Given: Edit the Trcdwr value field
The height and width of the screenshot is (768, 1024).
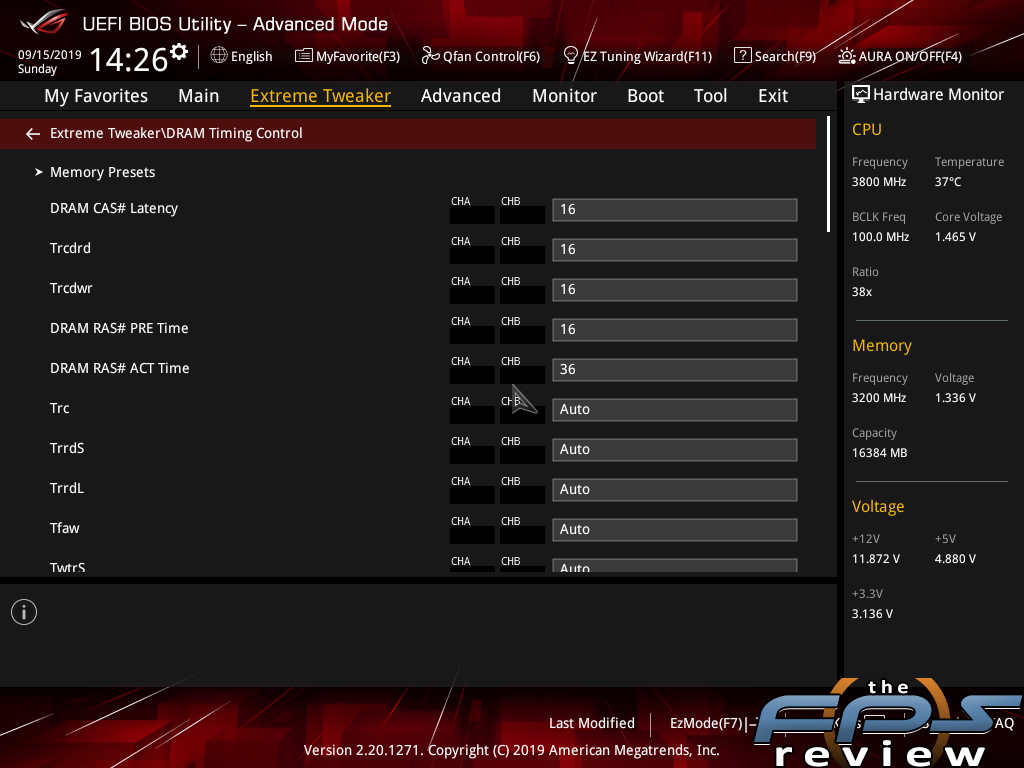Looking at the screenshot, I should click(x=675, y=289).
